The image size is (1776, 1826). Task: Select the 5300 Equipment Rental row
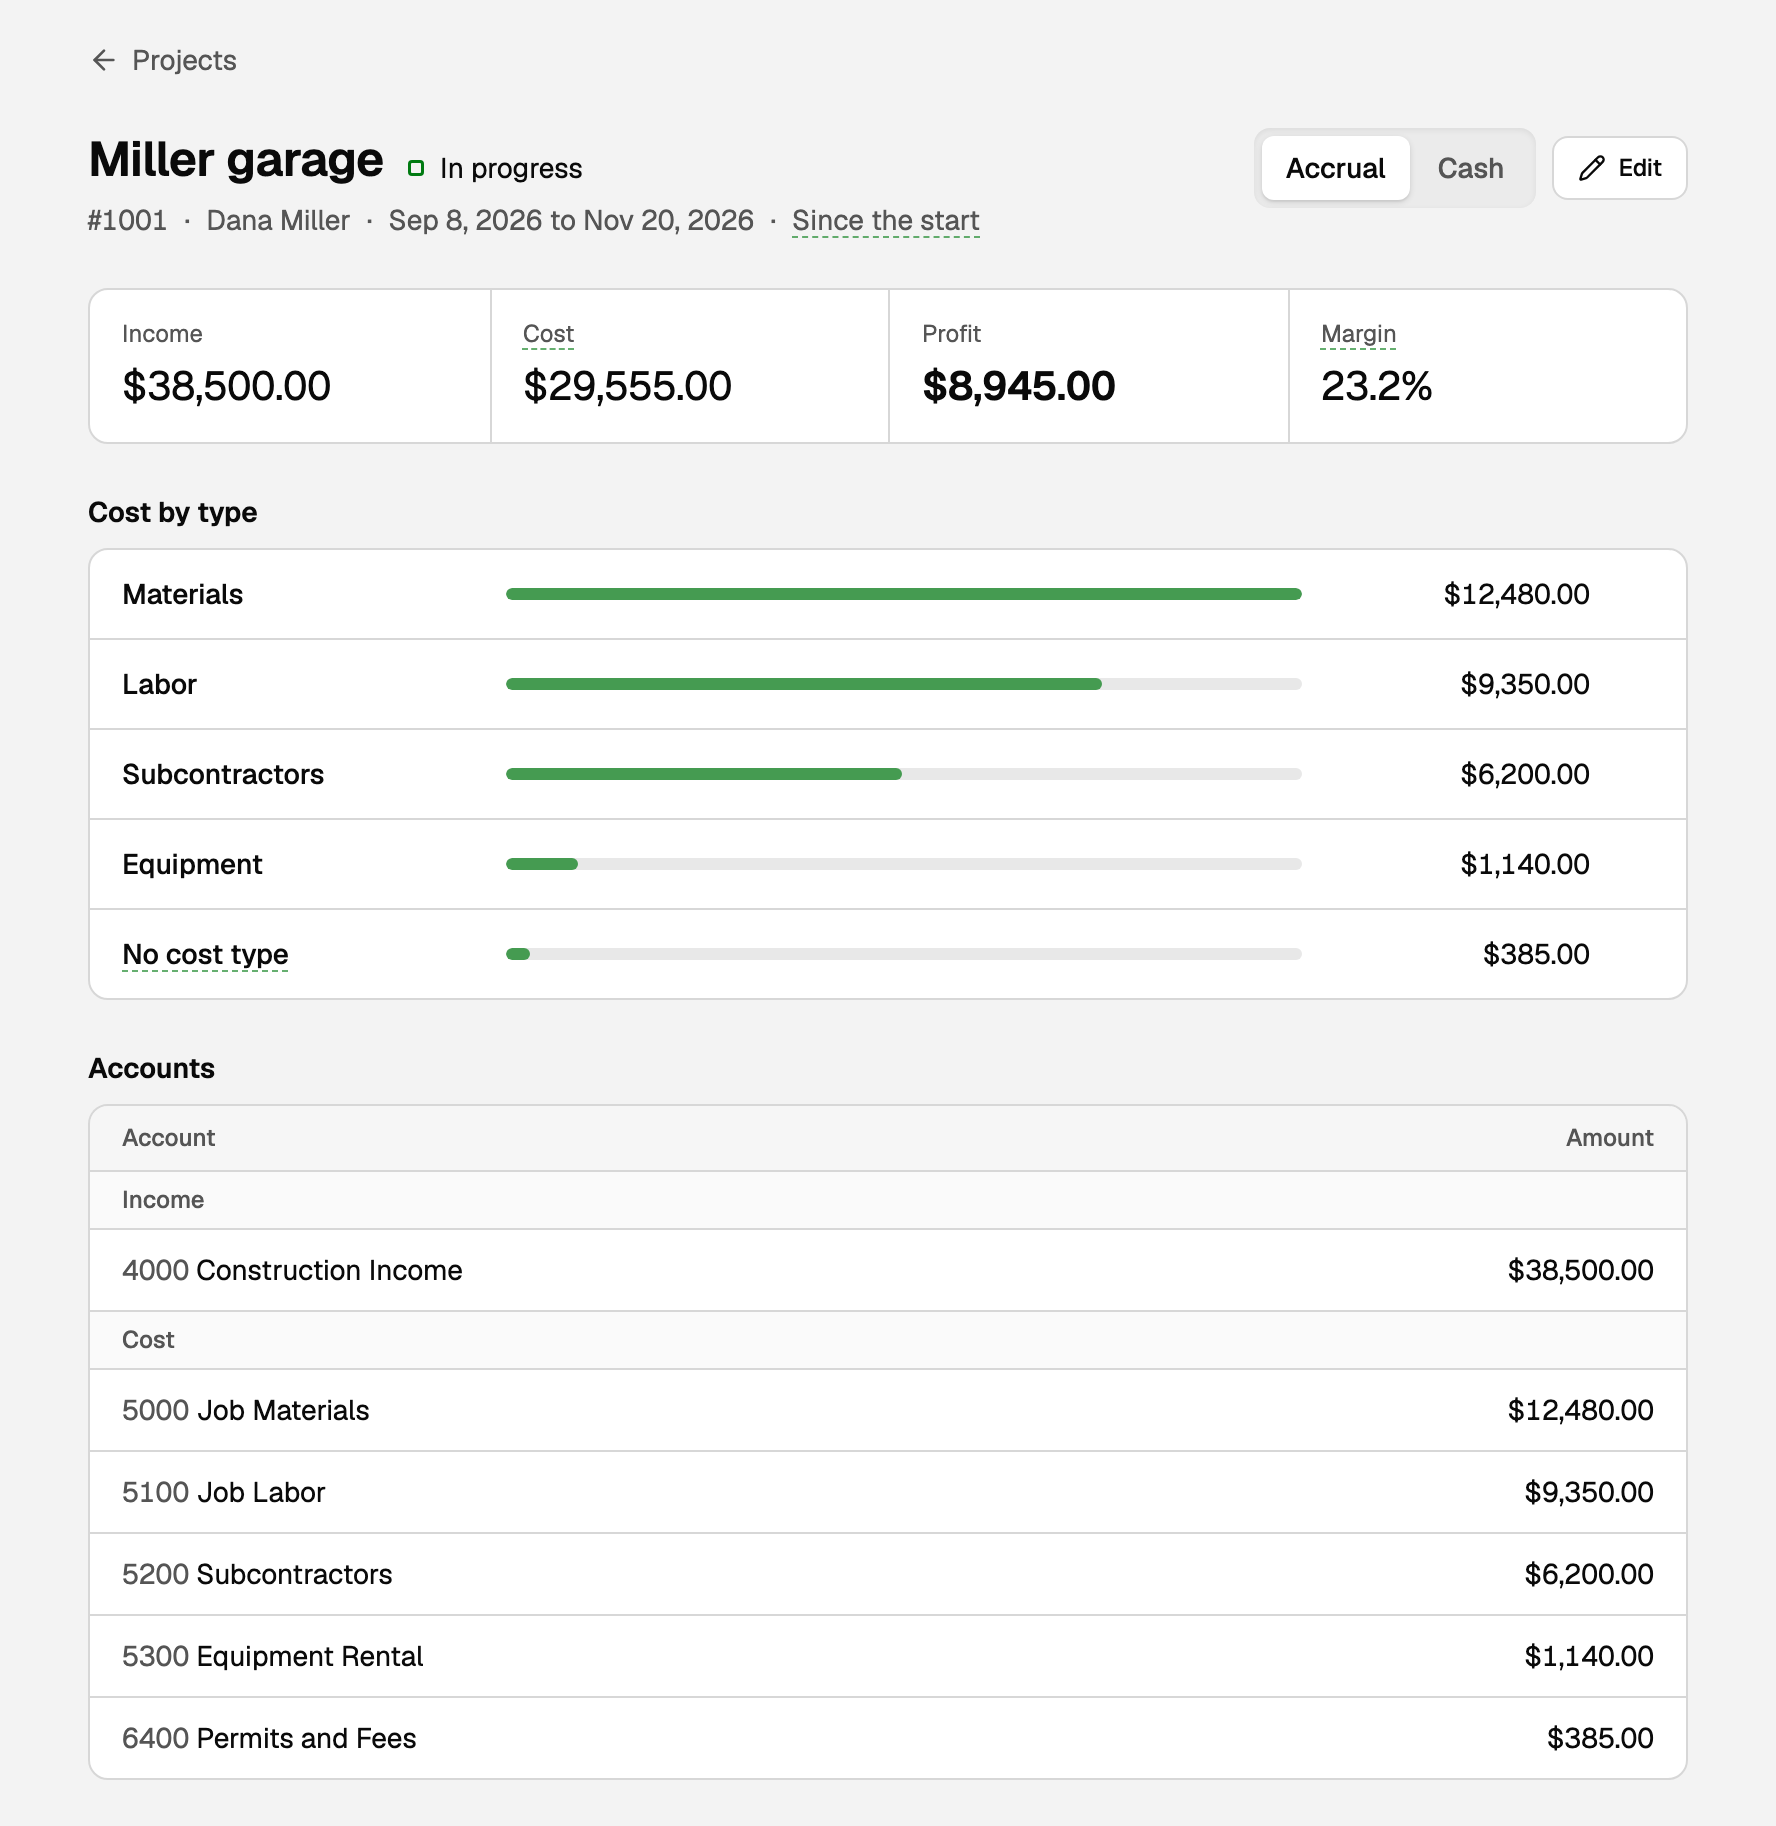tap(888, 1656)
